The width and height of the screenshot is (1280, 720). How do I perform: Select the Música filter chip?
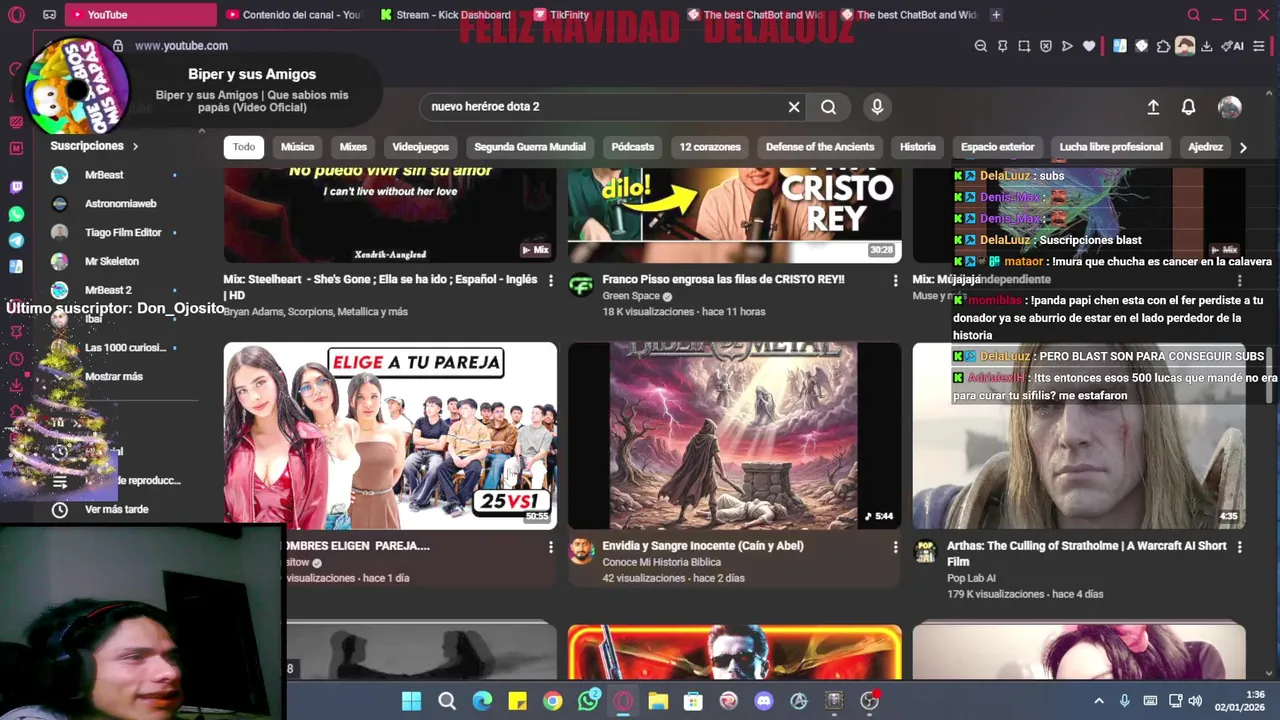coord(297,147)
